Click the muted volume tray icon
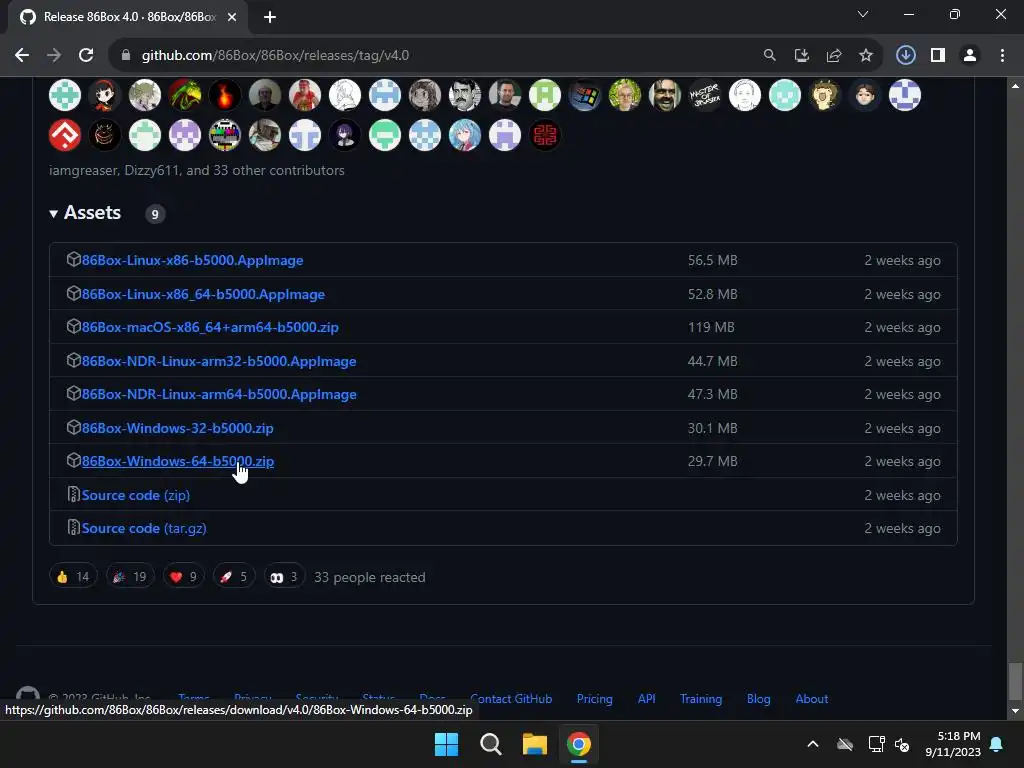1024x768 pixels. click(902, 744)
